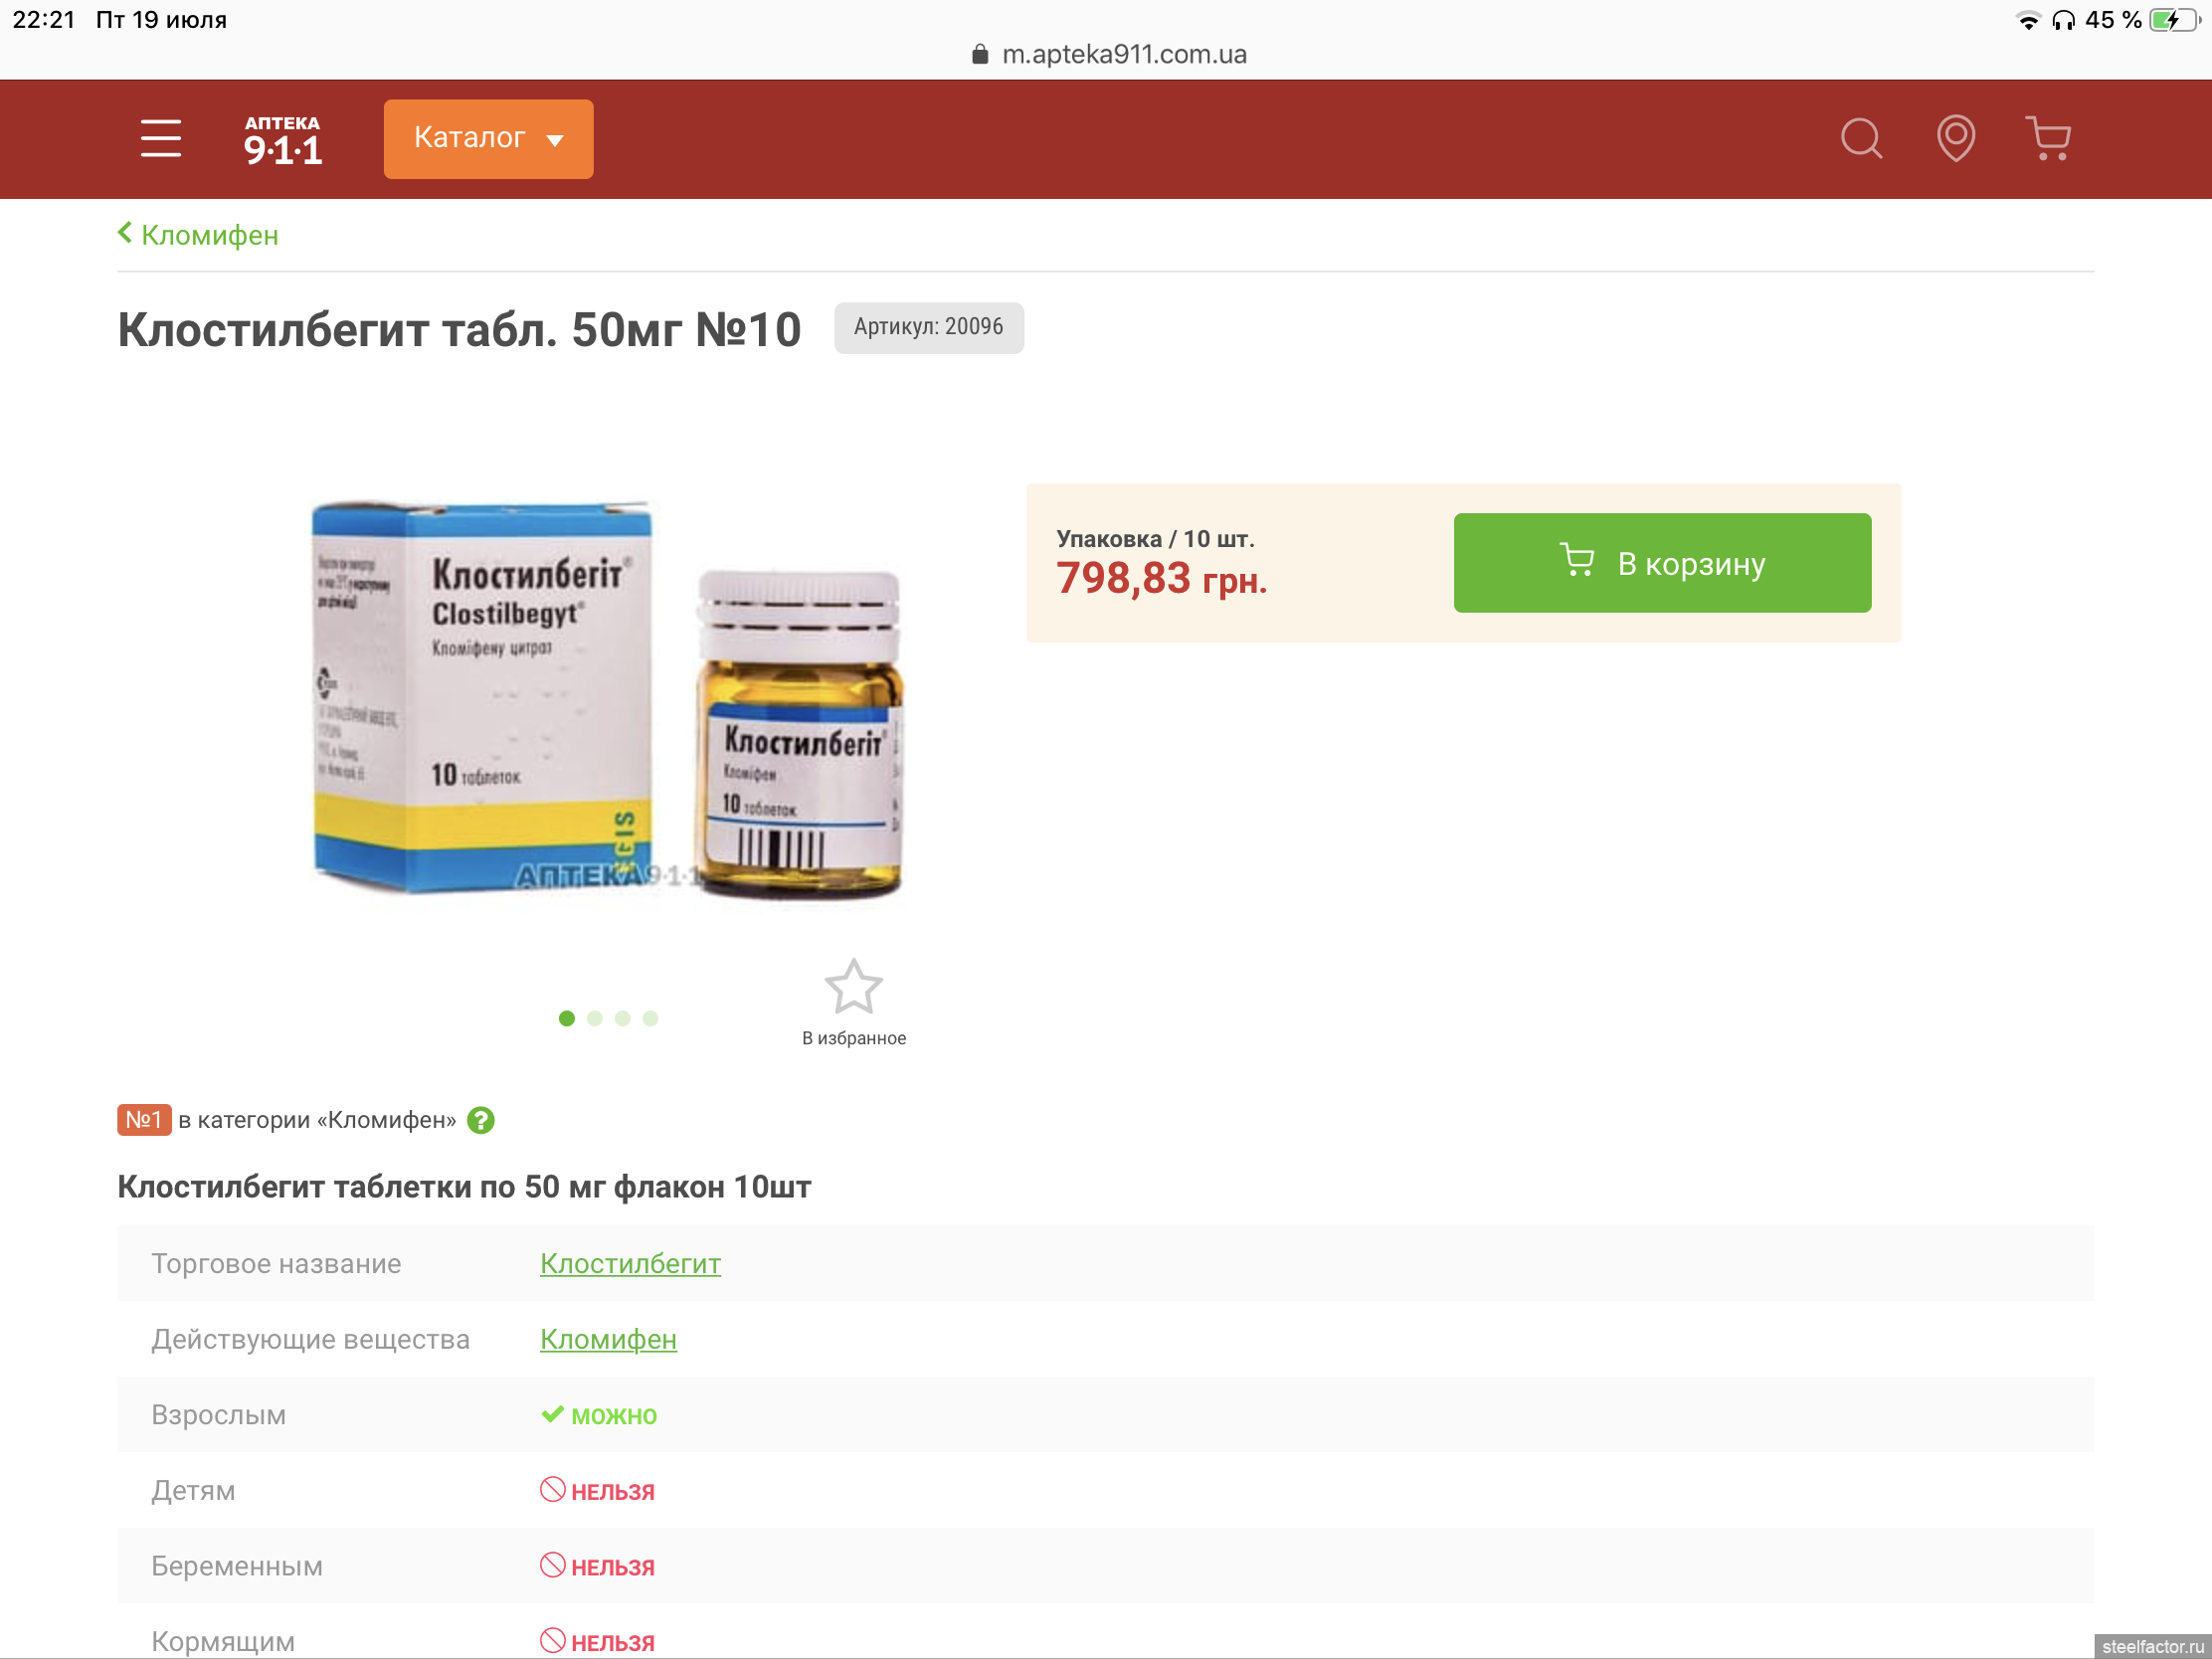Viewport: 2212px width, 1659px height.
Task: Select second image carousel dot
Action: (595, 1018)
